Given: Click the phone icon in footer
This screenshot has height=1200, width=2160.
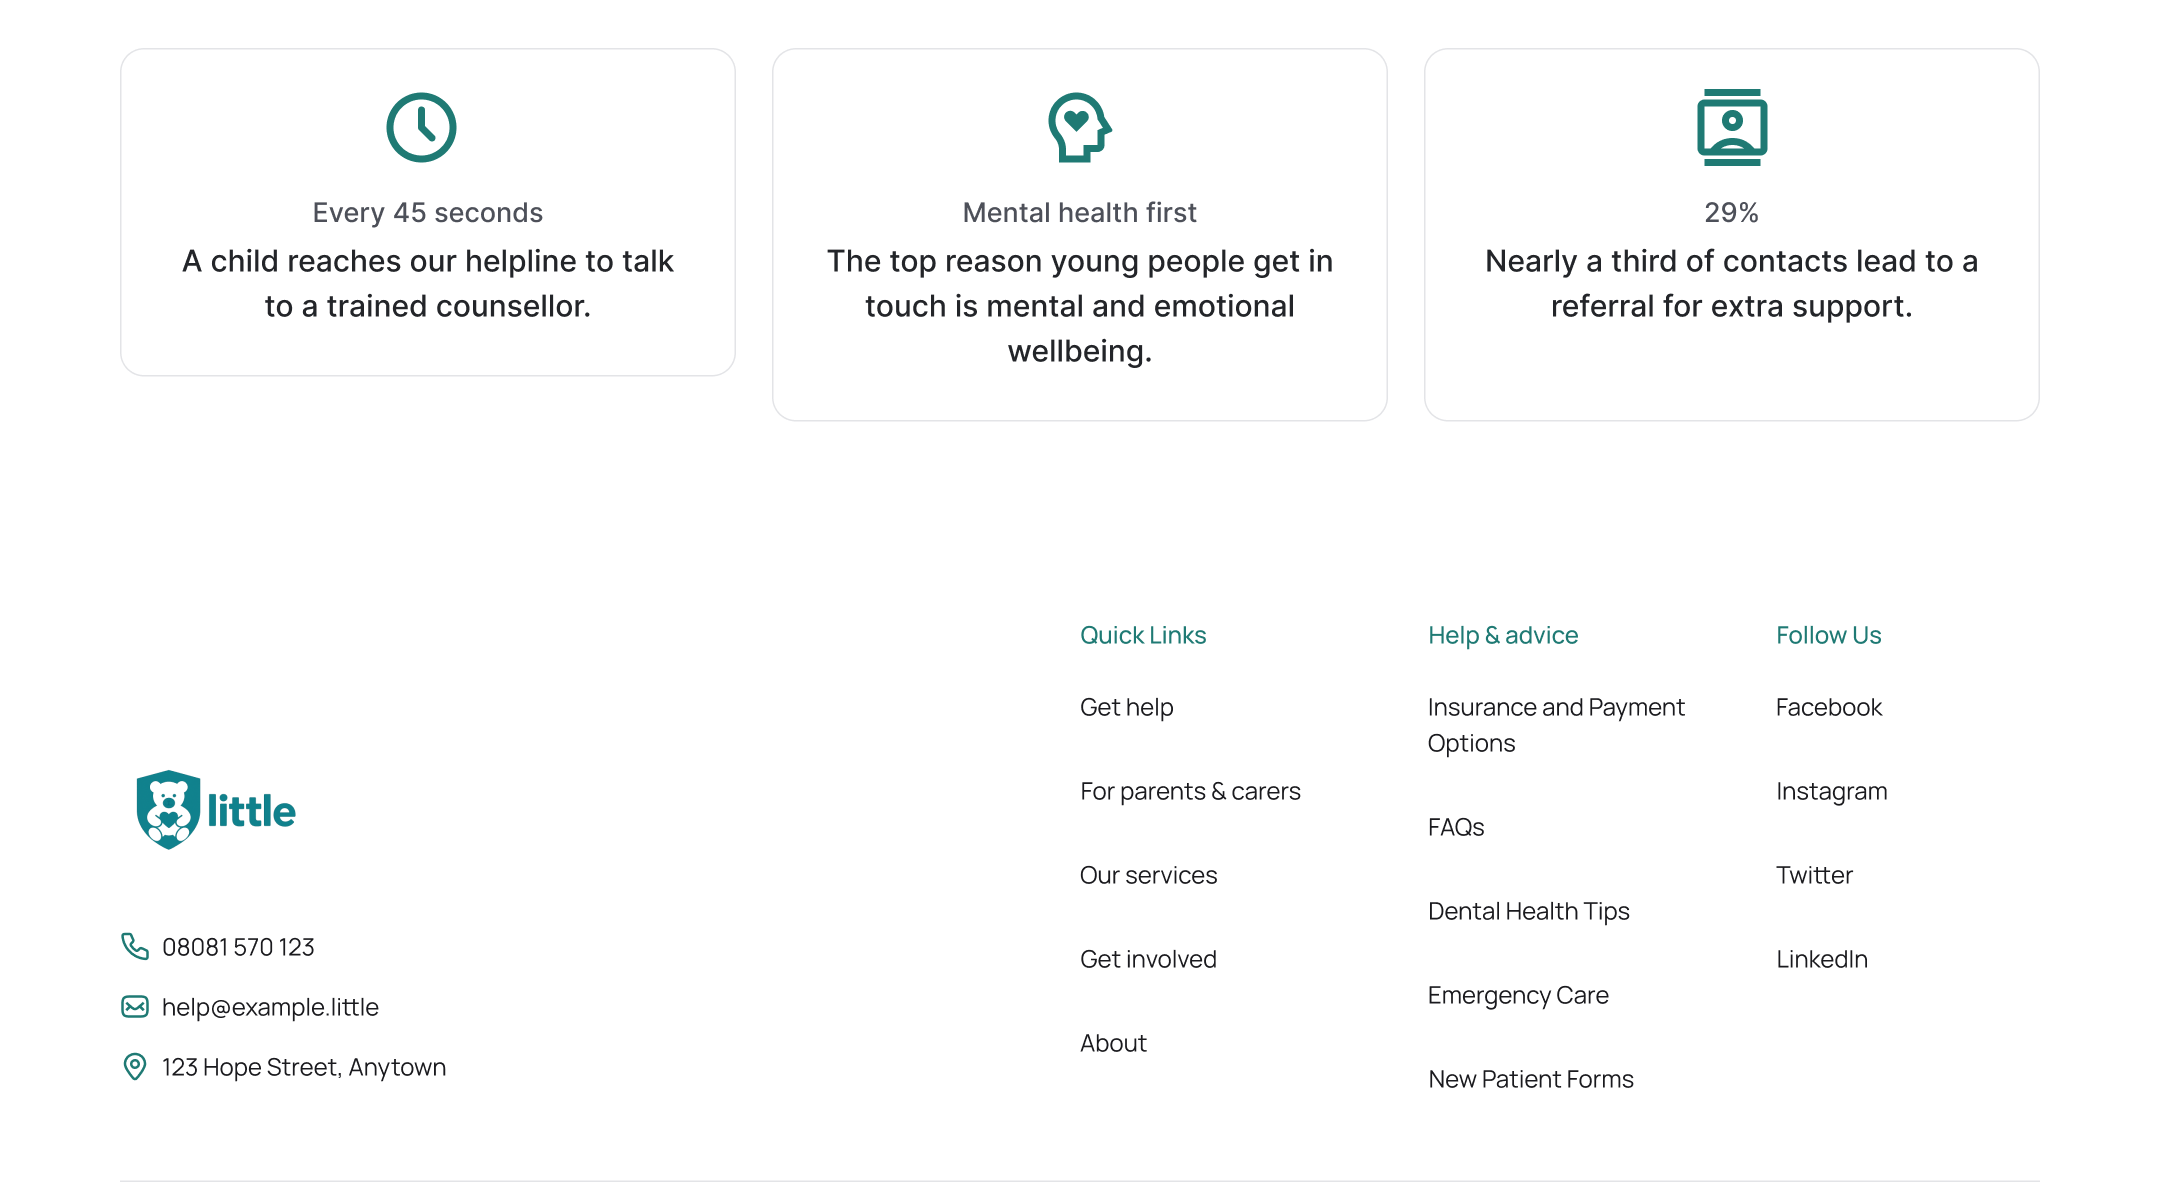Looking at the screenshot, I should [135, 946].
